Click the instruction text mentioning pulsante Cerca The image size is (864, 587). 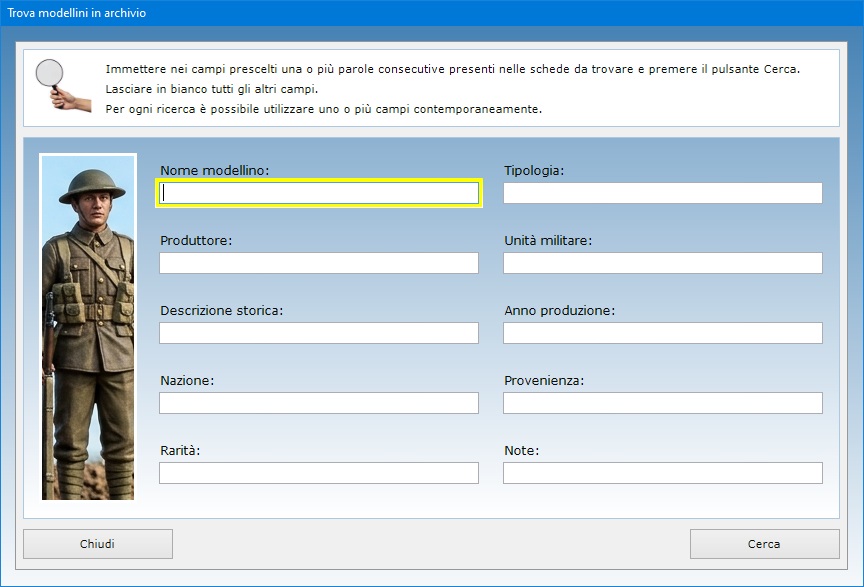[x=452, y=69]
